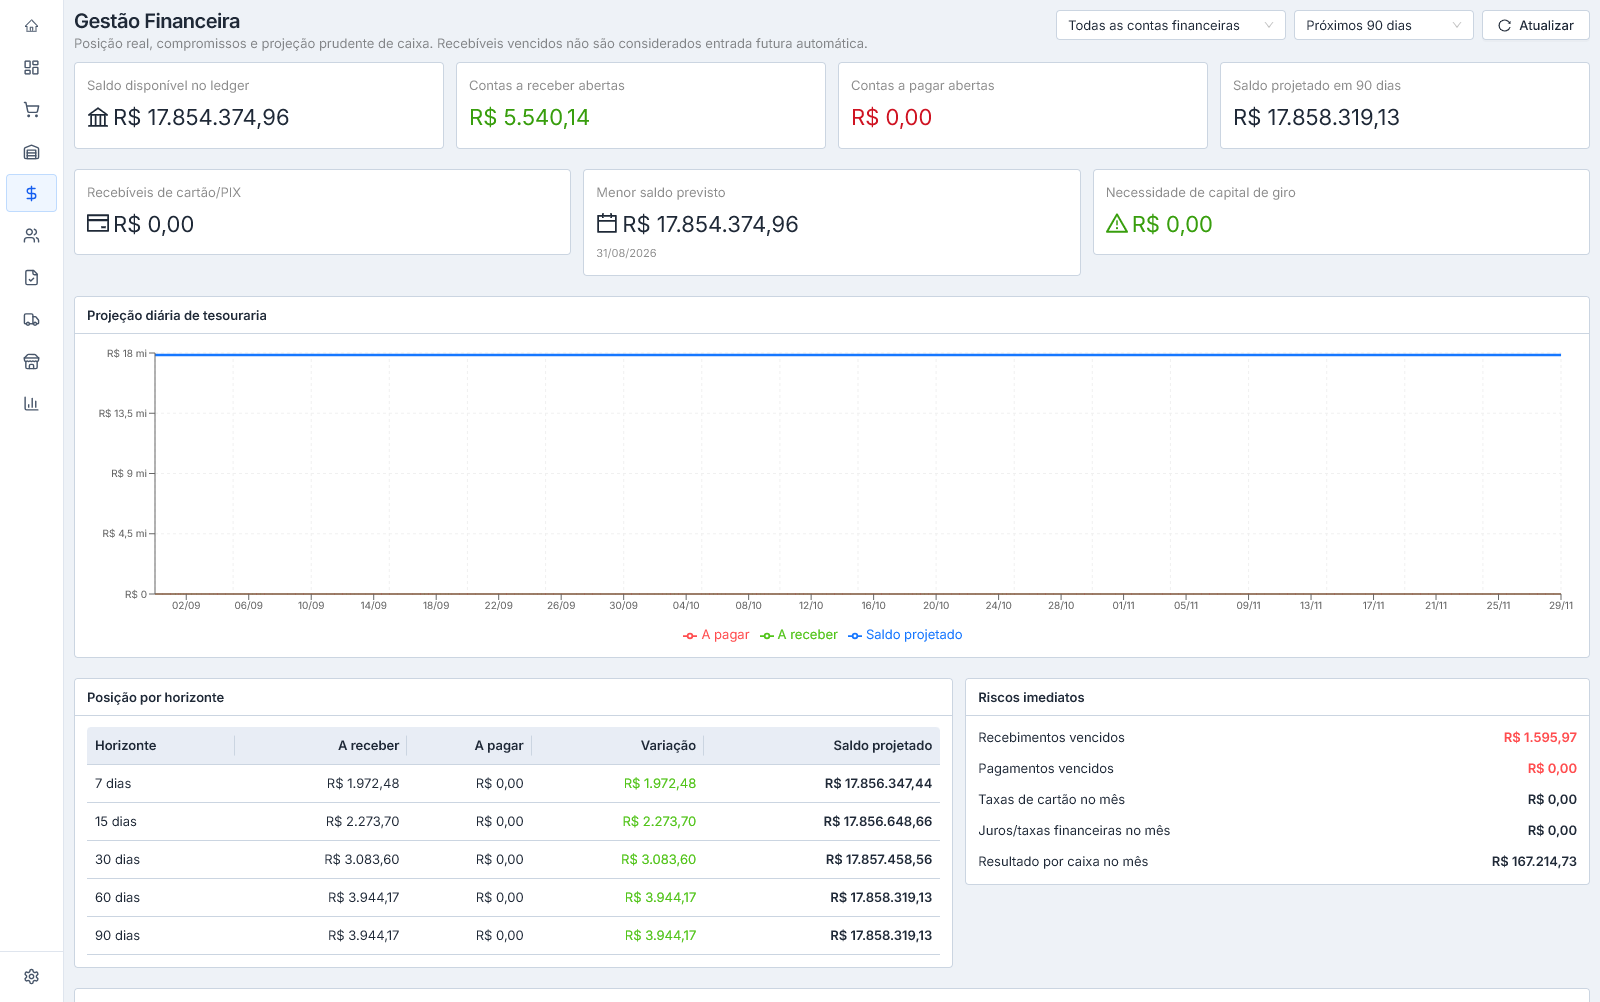Open the store front icon in sidebar
Viewport: 1600px width, 1002px height.
[x=31, y=362]
